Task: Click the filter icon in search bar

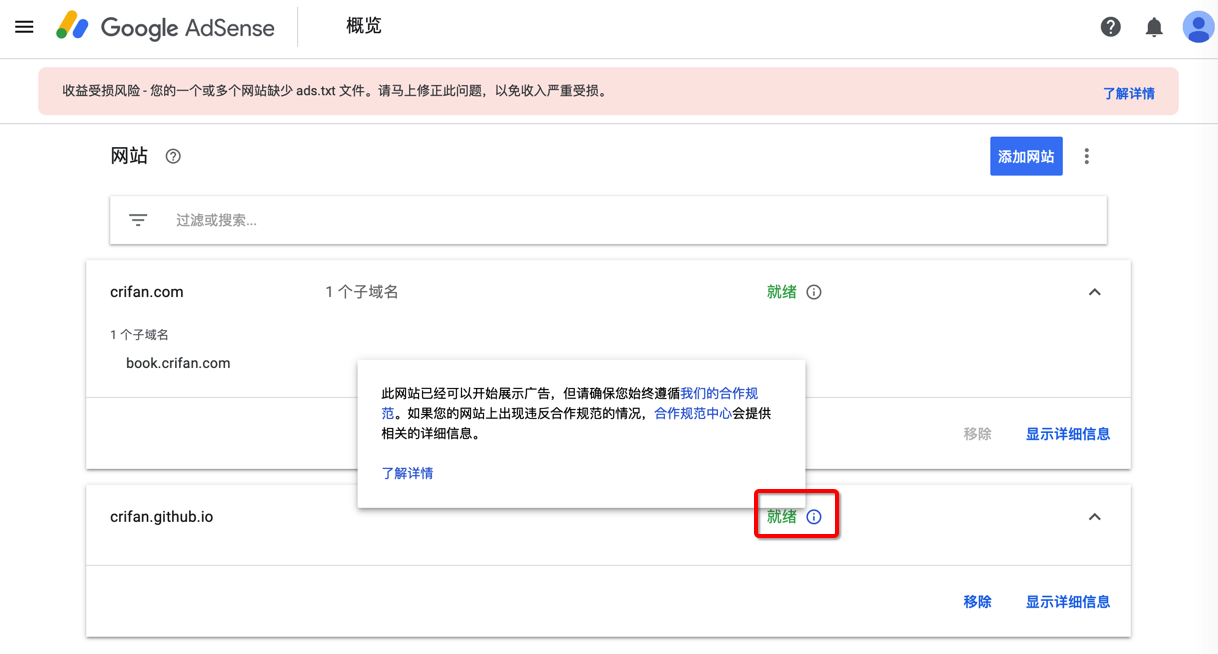Action: [x=138, y=220]
